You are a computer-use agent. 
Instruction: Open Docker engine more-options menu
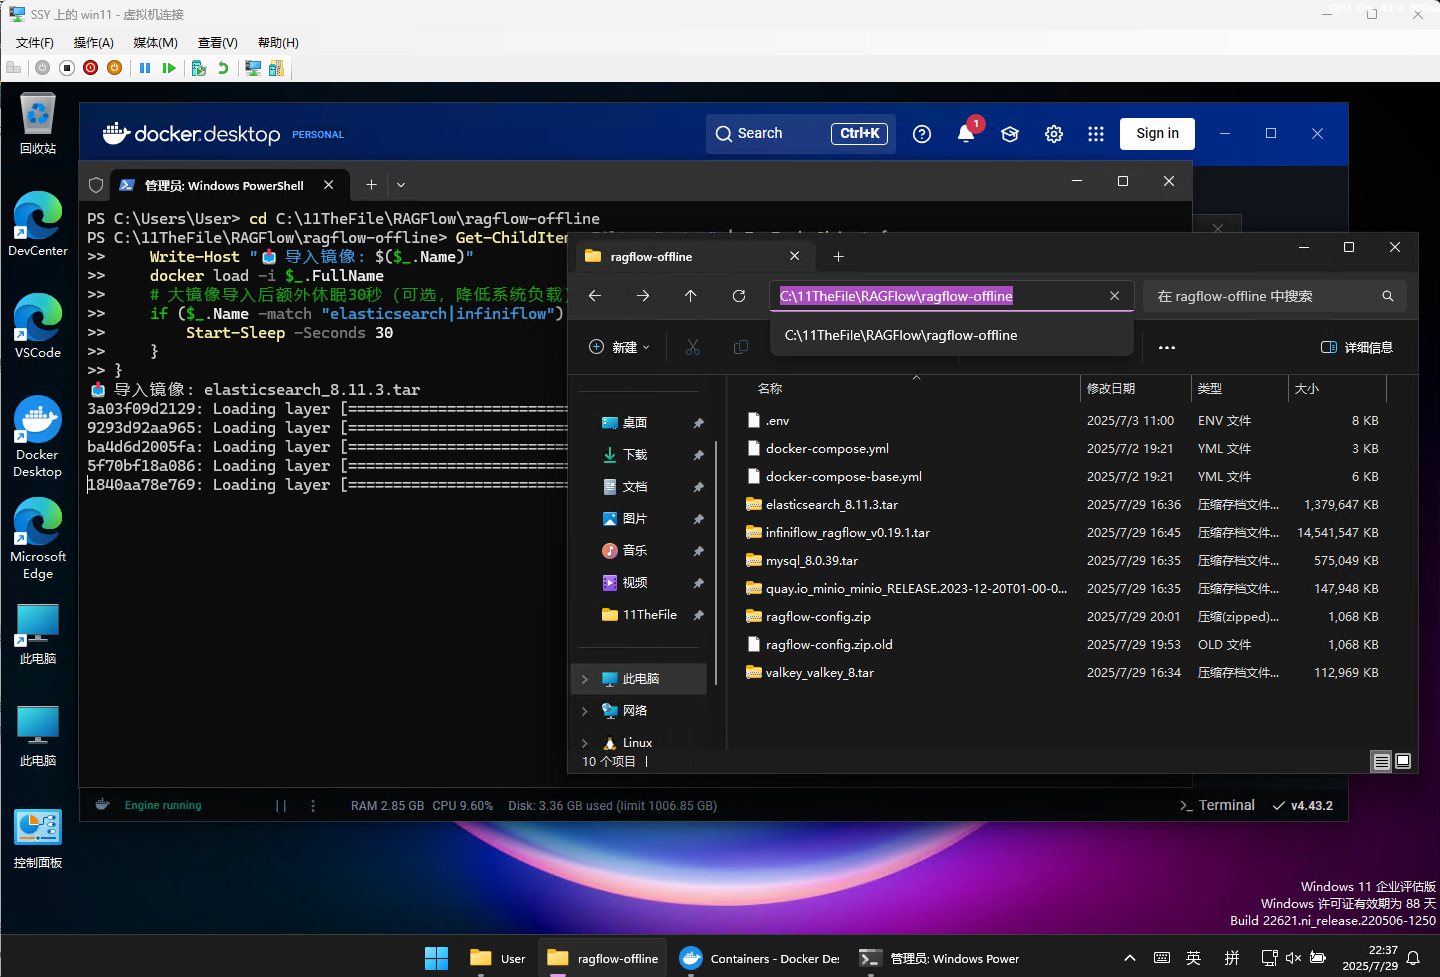[x=313, y=806]
